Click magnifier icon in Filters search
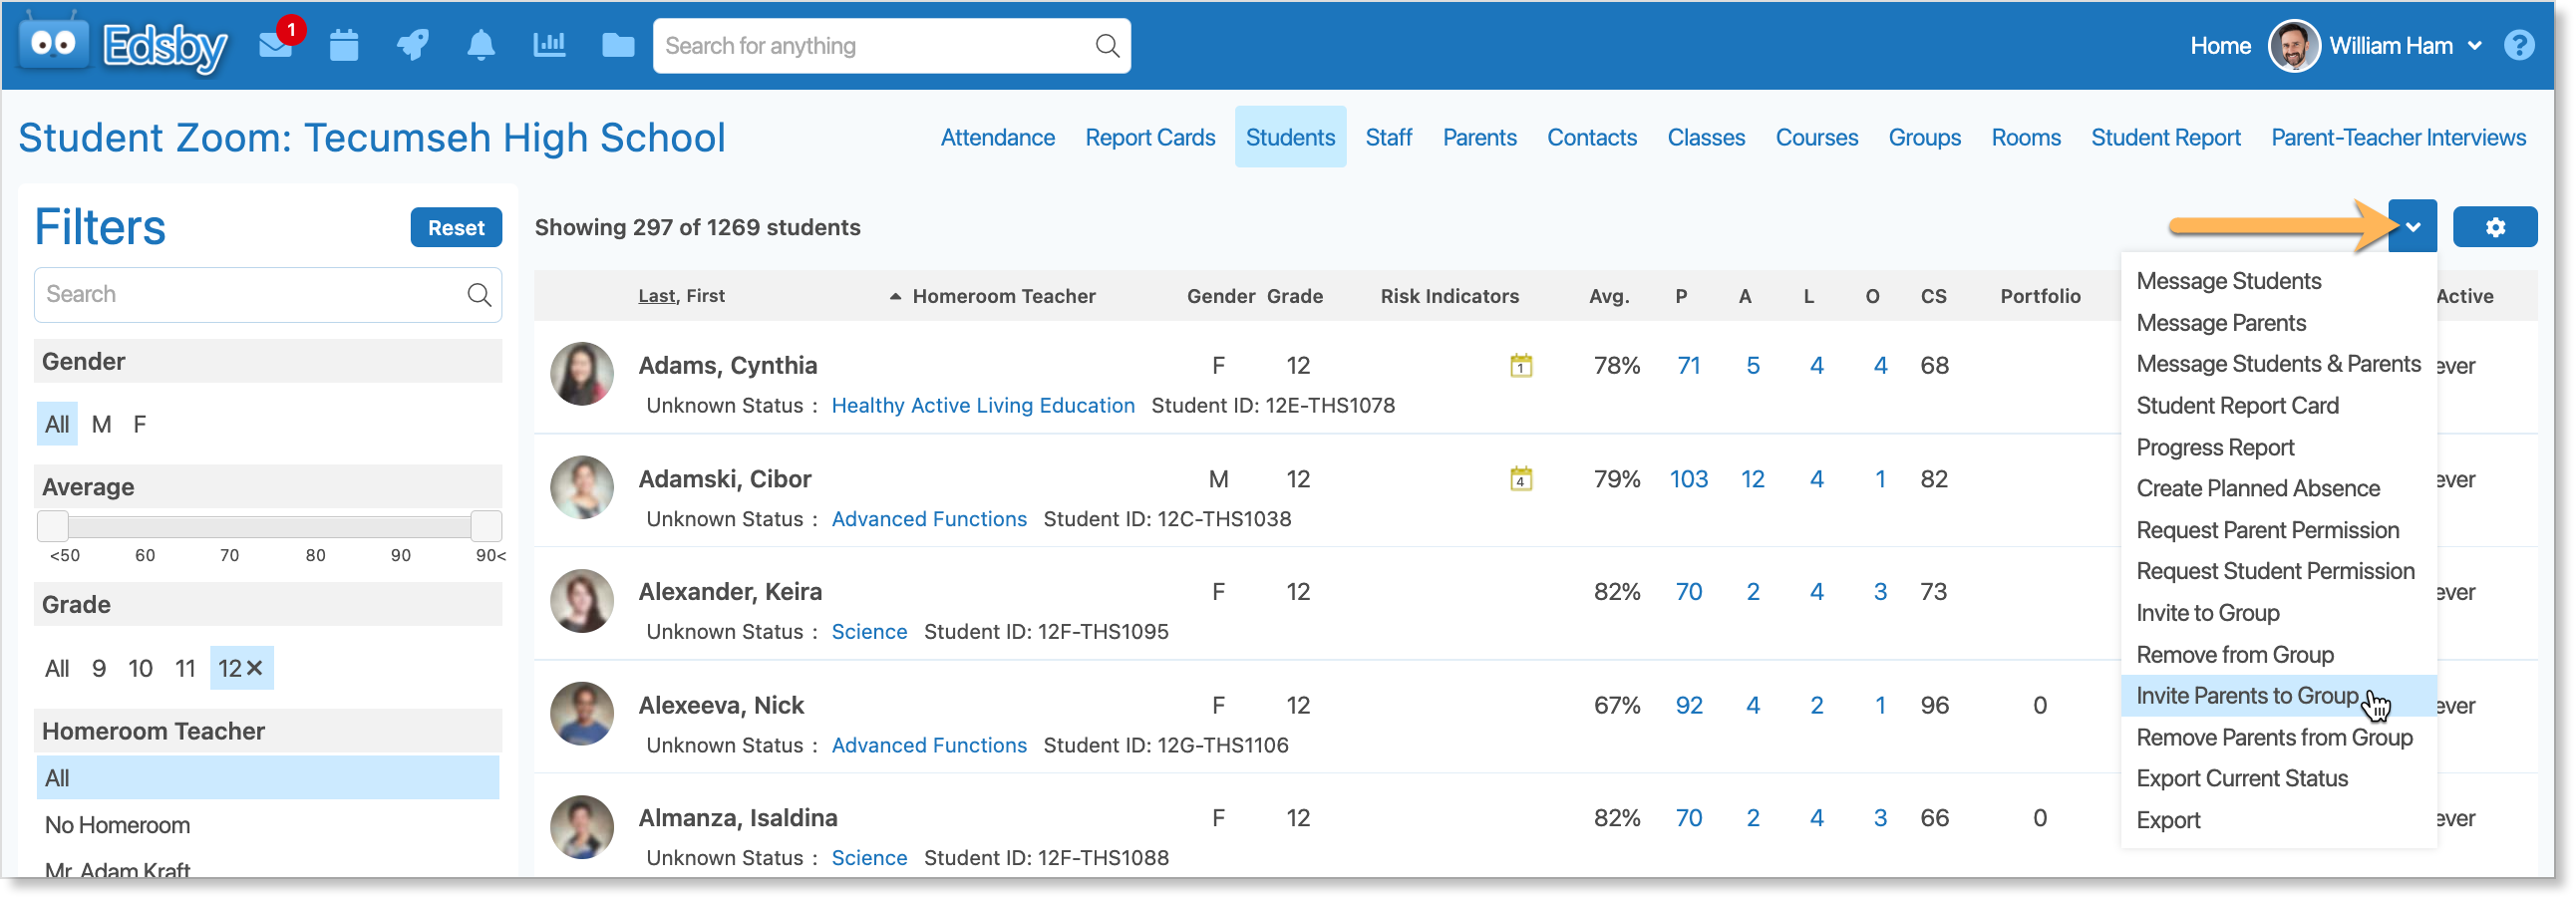The height and width of the screenshot is (899, 2576). click(x=479, y=294)
